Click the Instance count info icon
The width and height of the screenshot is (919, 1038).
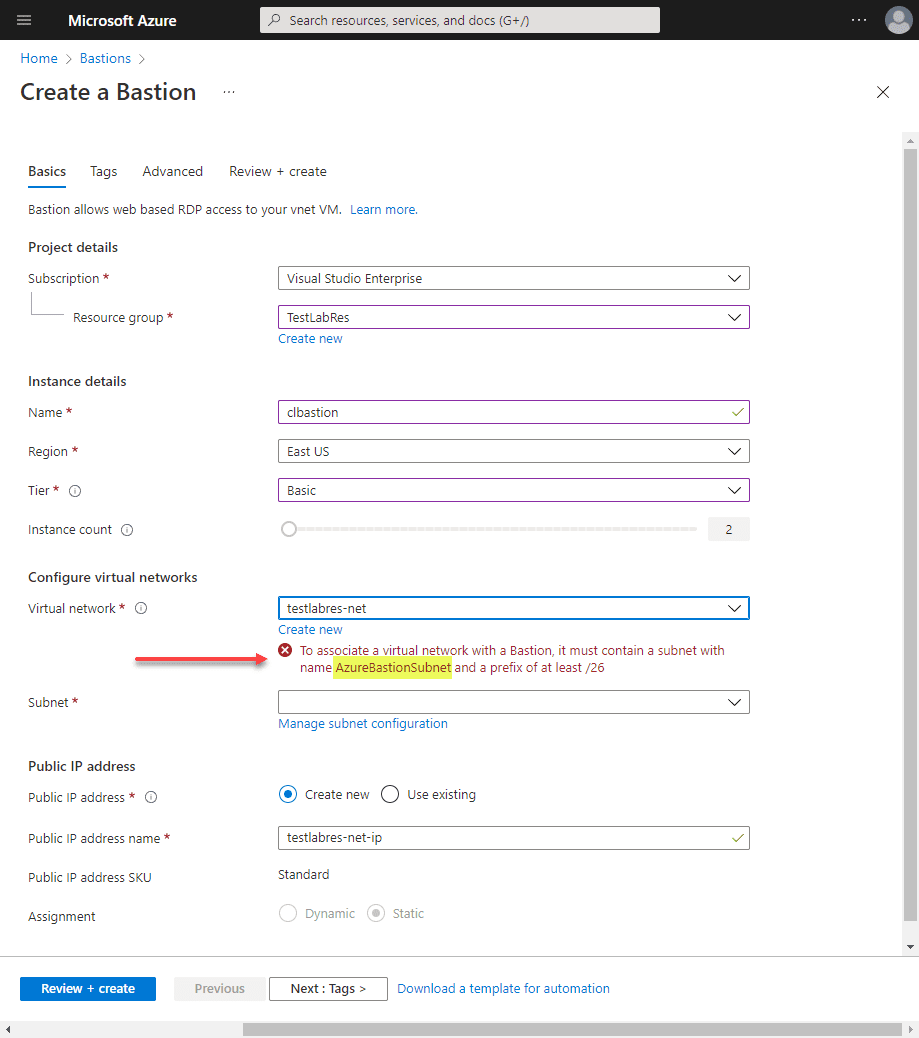[x=127, y=530]
